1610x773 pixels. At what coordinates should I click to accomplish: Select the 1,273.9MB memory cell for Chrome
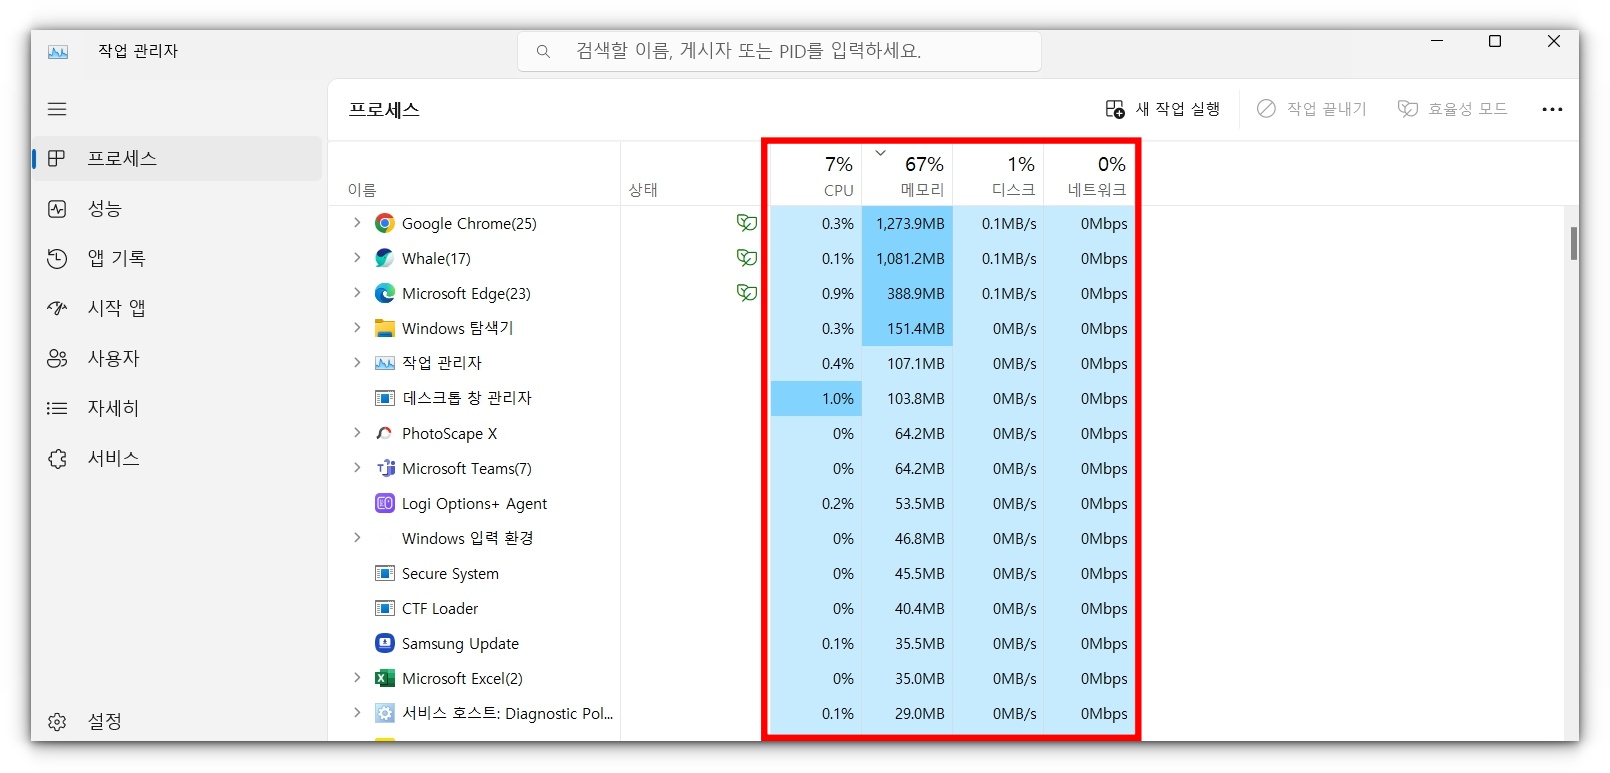pyautogui.click(x=907, y=223)
